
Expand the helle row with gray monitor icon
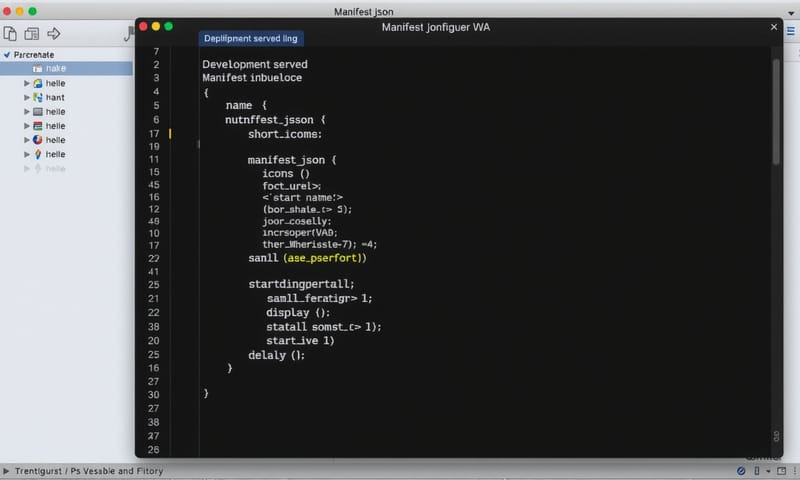27,111
